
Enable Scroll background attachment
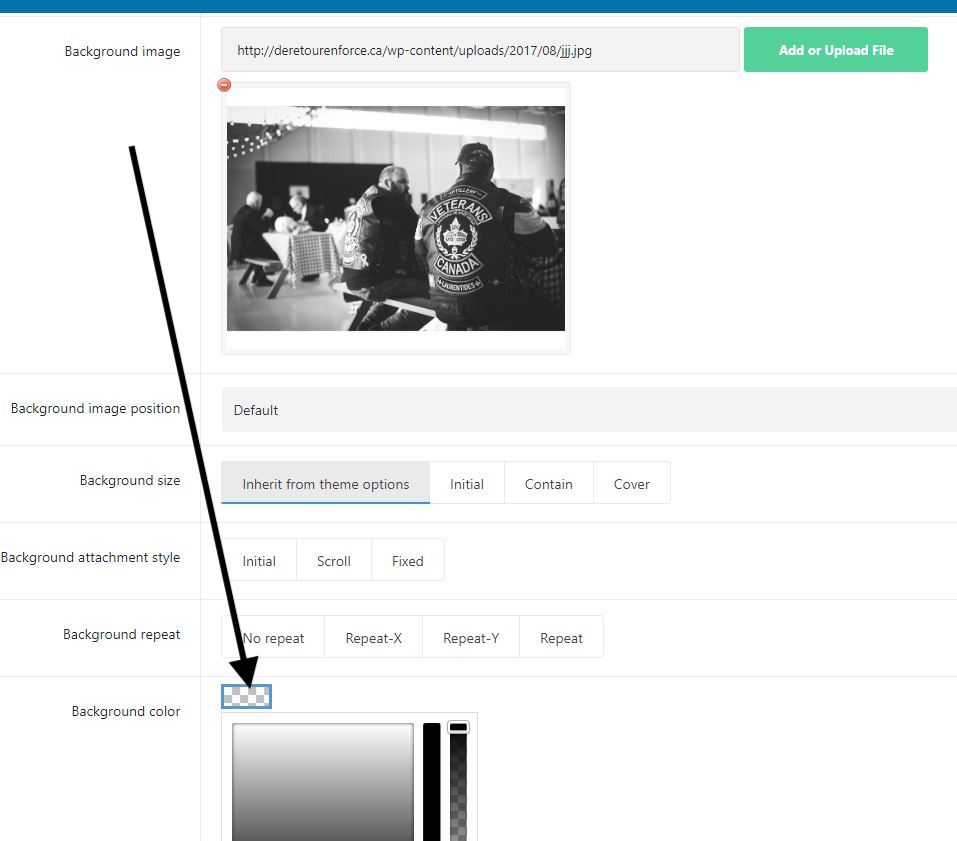click(333, 560)
